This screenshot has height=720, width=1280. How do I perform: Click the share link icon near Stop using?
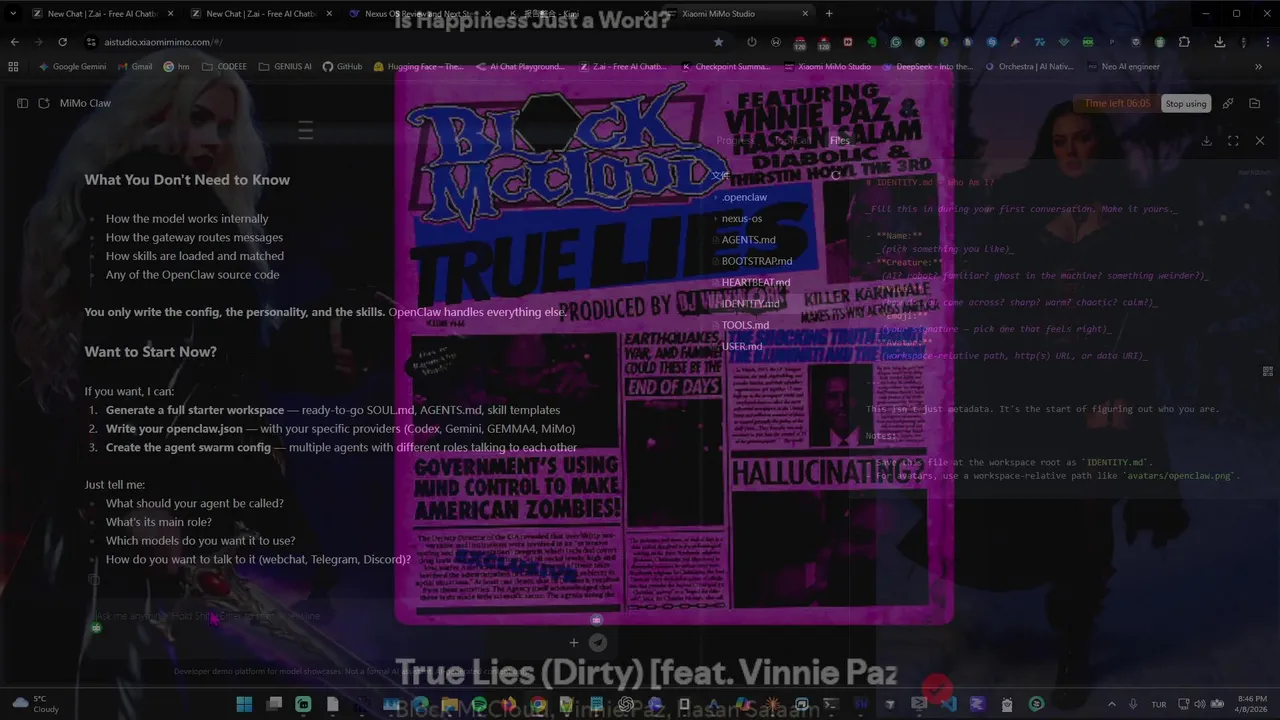(1228, 103)
